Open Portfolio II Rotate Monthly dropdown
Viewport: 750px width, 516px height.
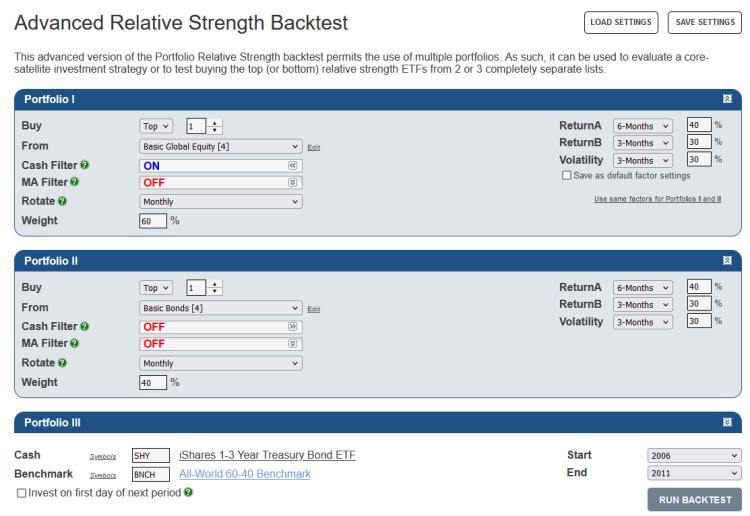pos(221,363)
